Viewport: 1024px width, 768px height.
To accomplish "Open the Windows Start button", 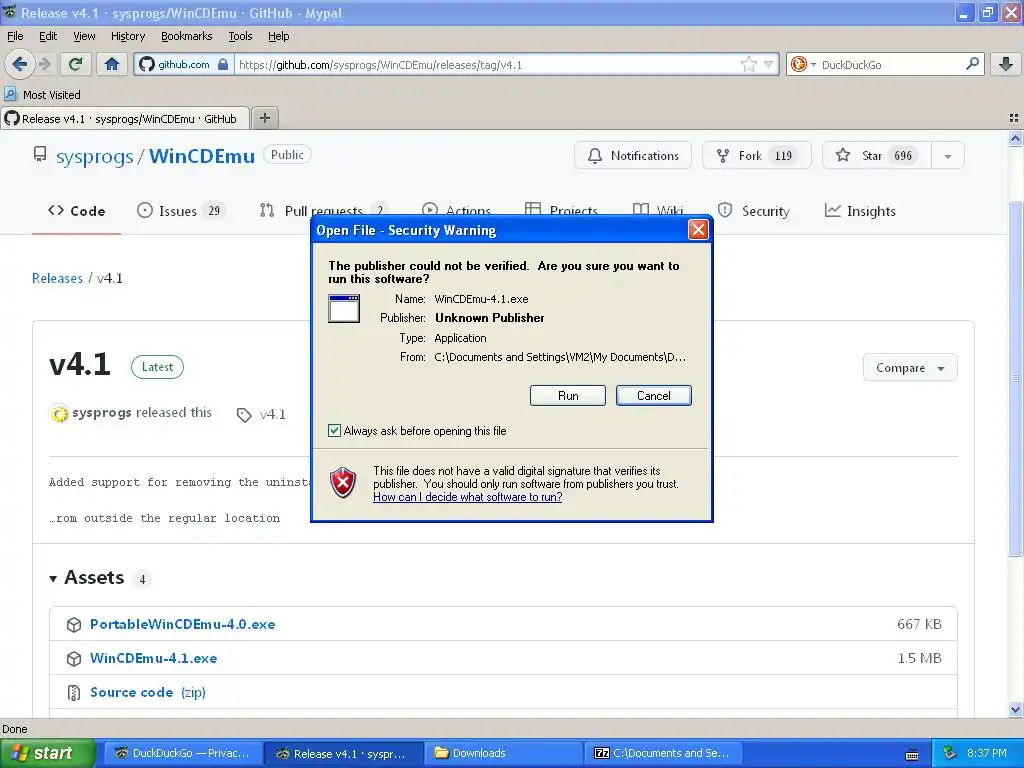I will pyautogui.click(x=47, y=754).
